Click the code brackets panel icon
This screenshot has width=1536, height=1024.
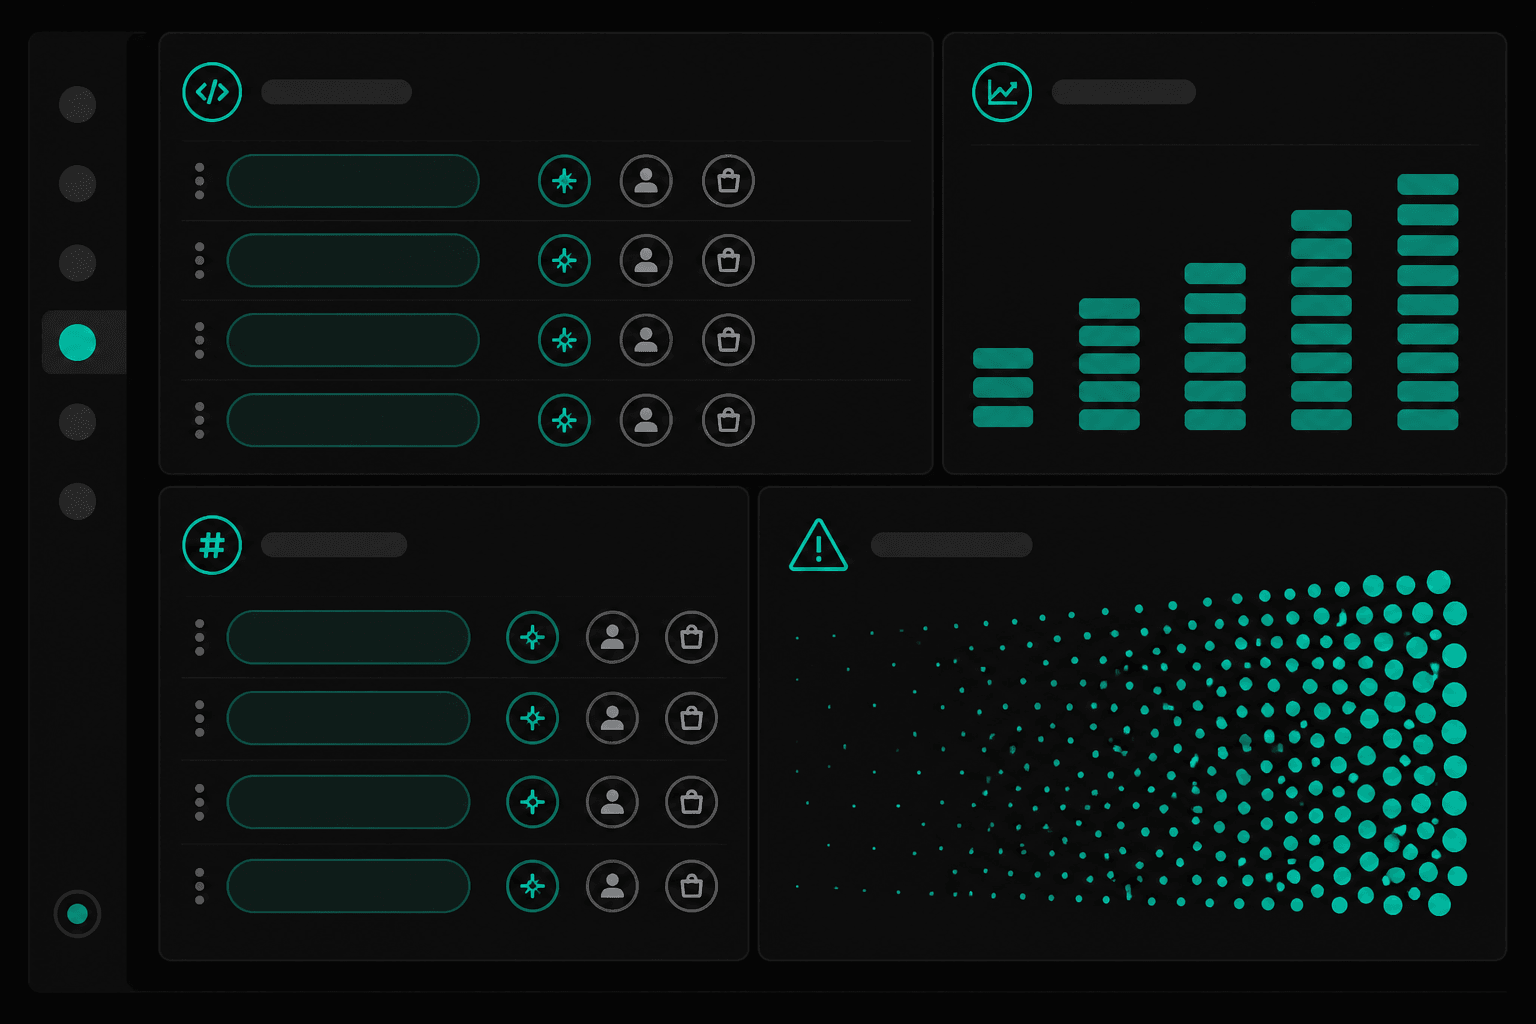(212, 92)
